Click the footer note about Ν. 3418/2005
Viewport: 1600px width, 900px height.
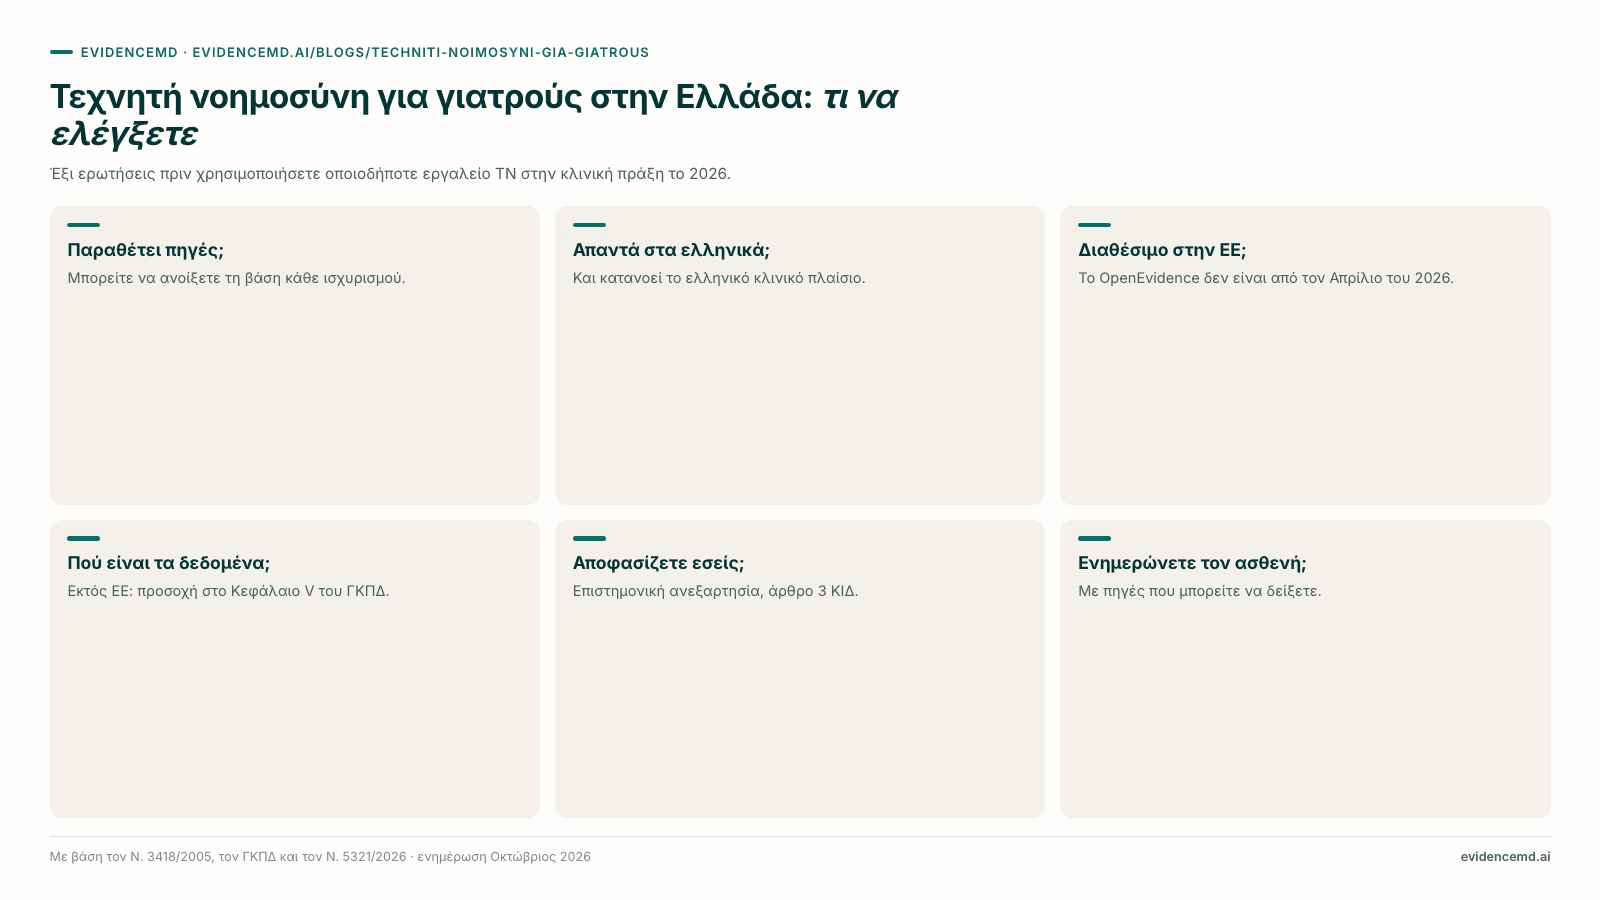[x=320, y=857]
